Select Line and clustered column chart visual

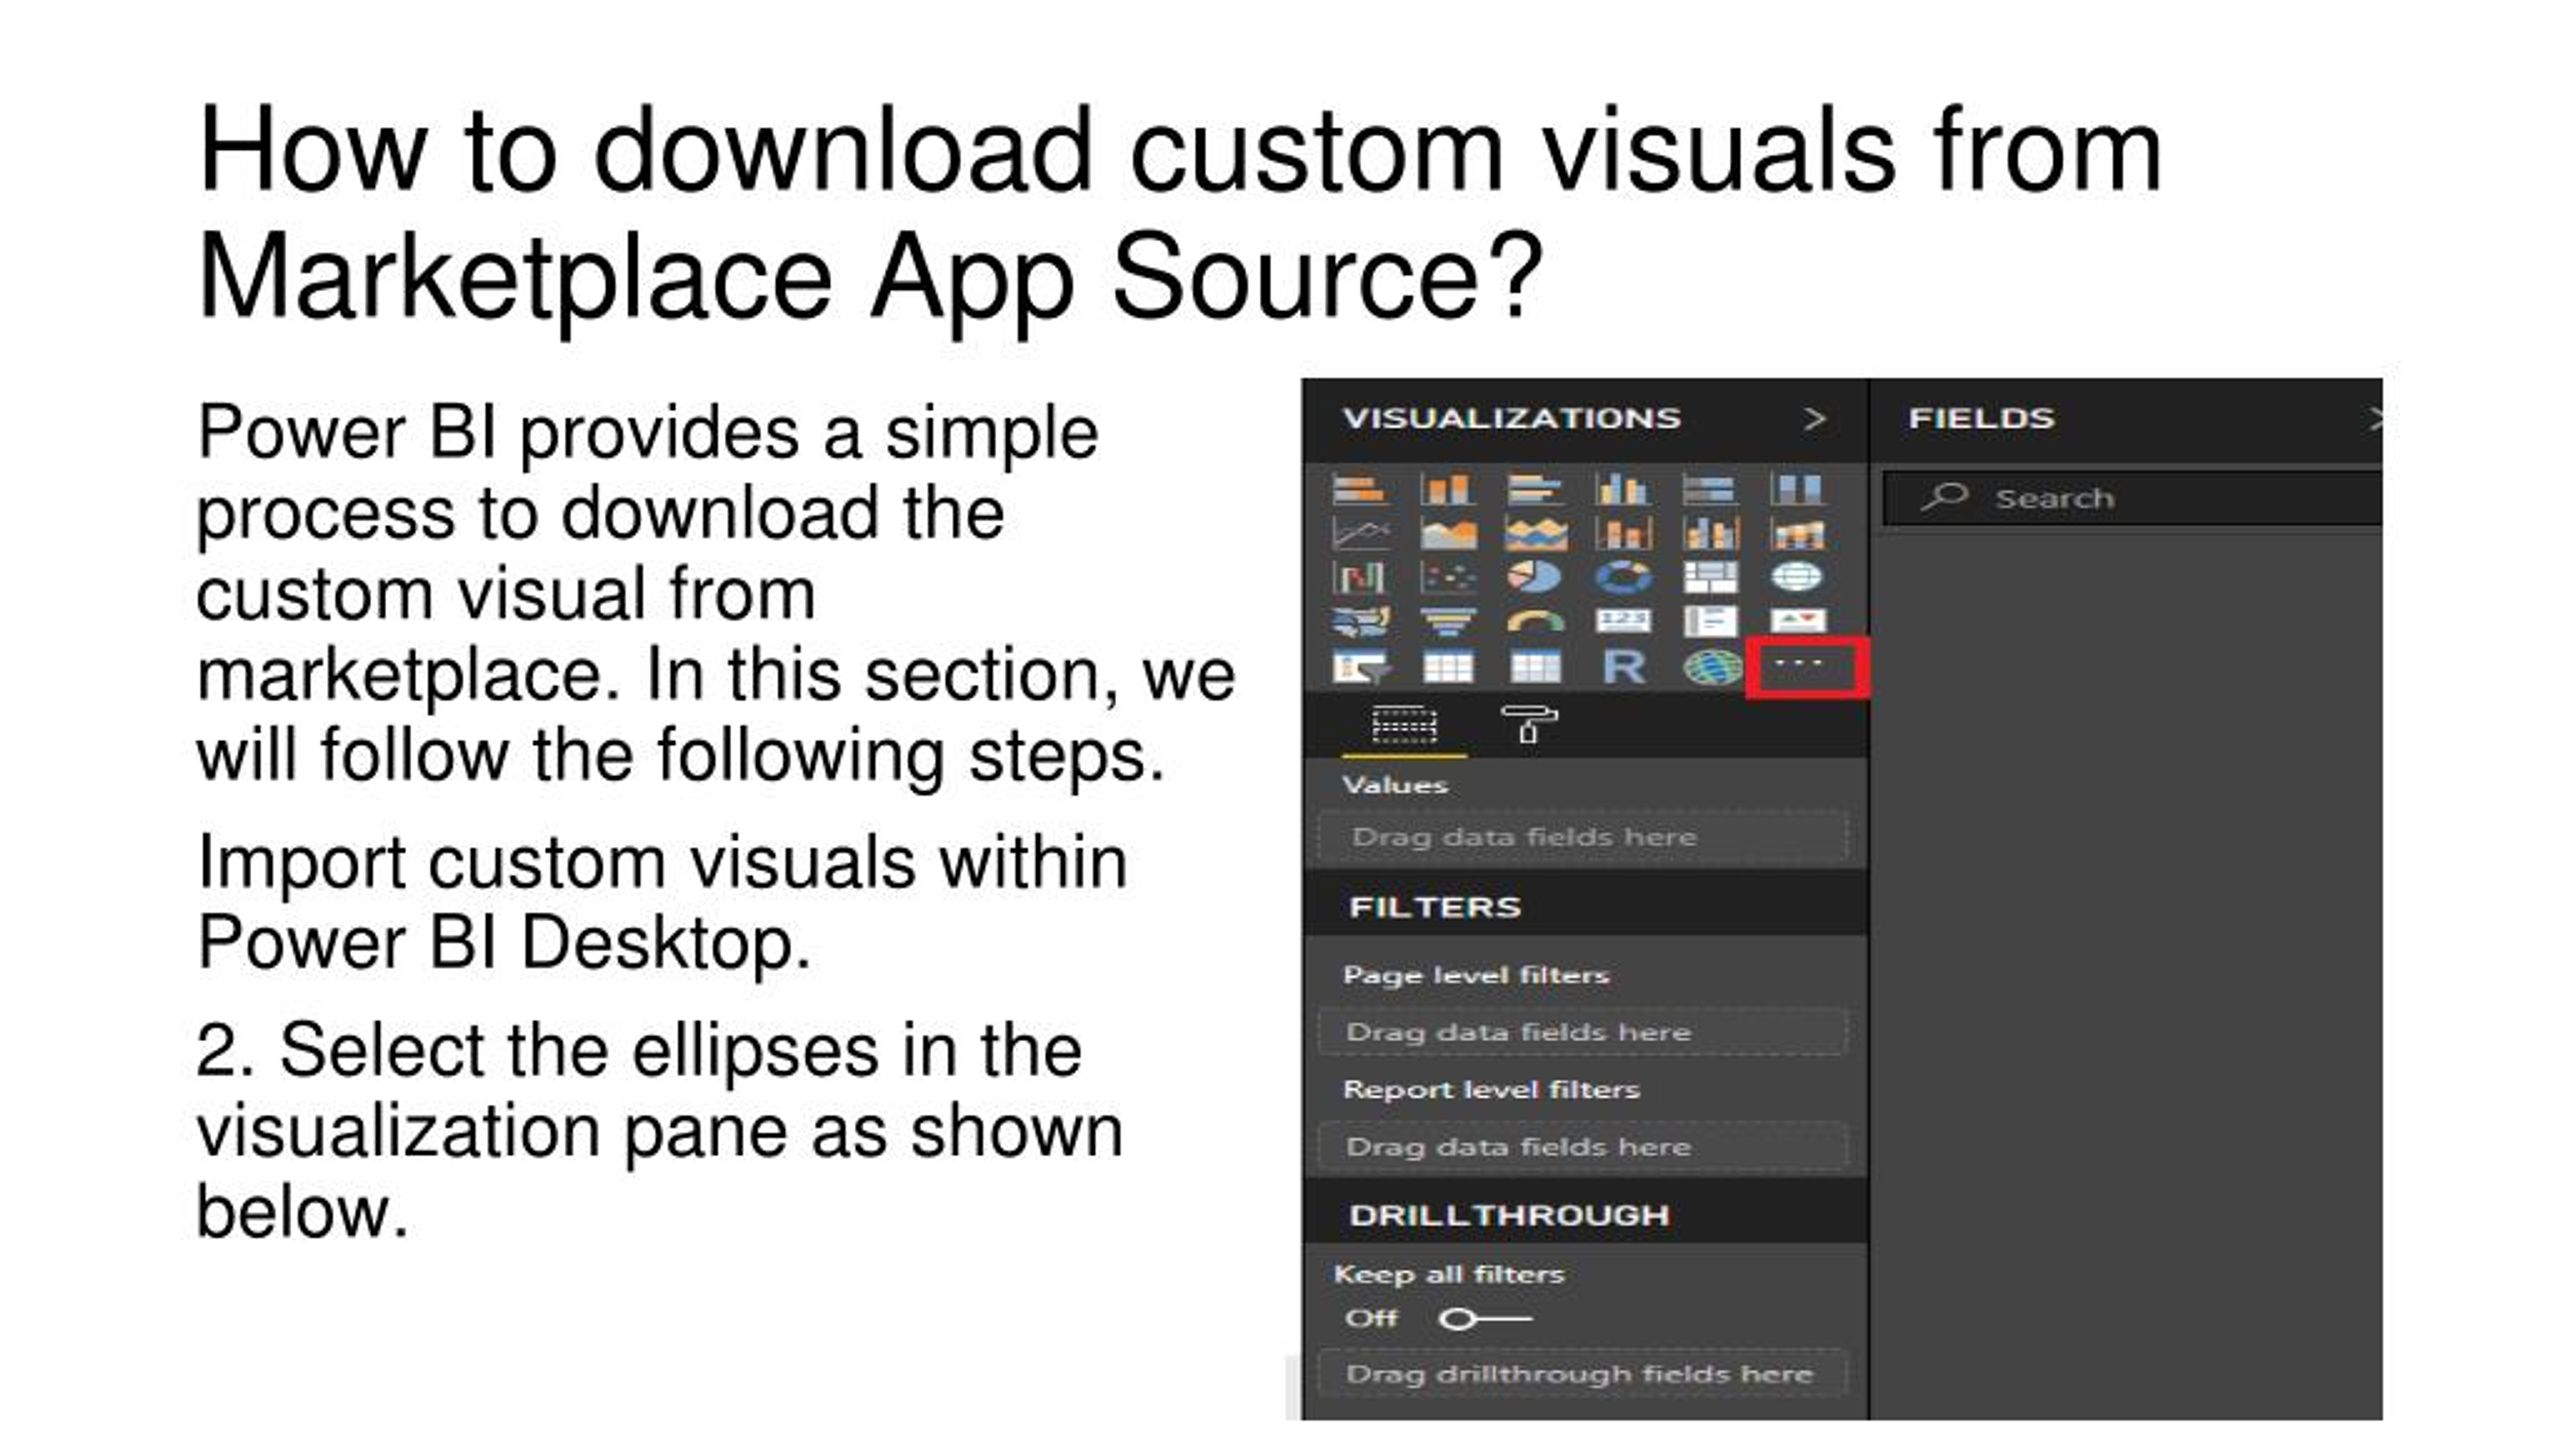pos(1710,534)
